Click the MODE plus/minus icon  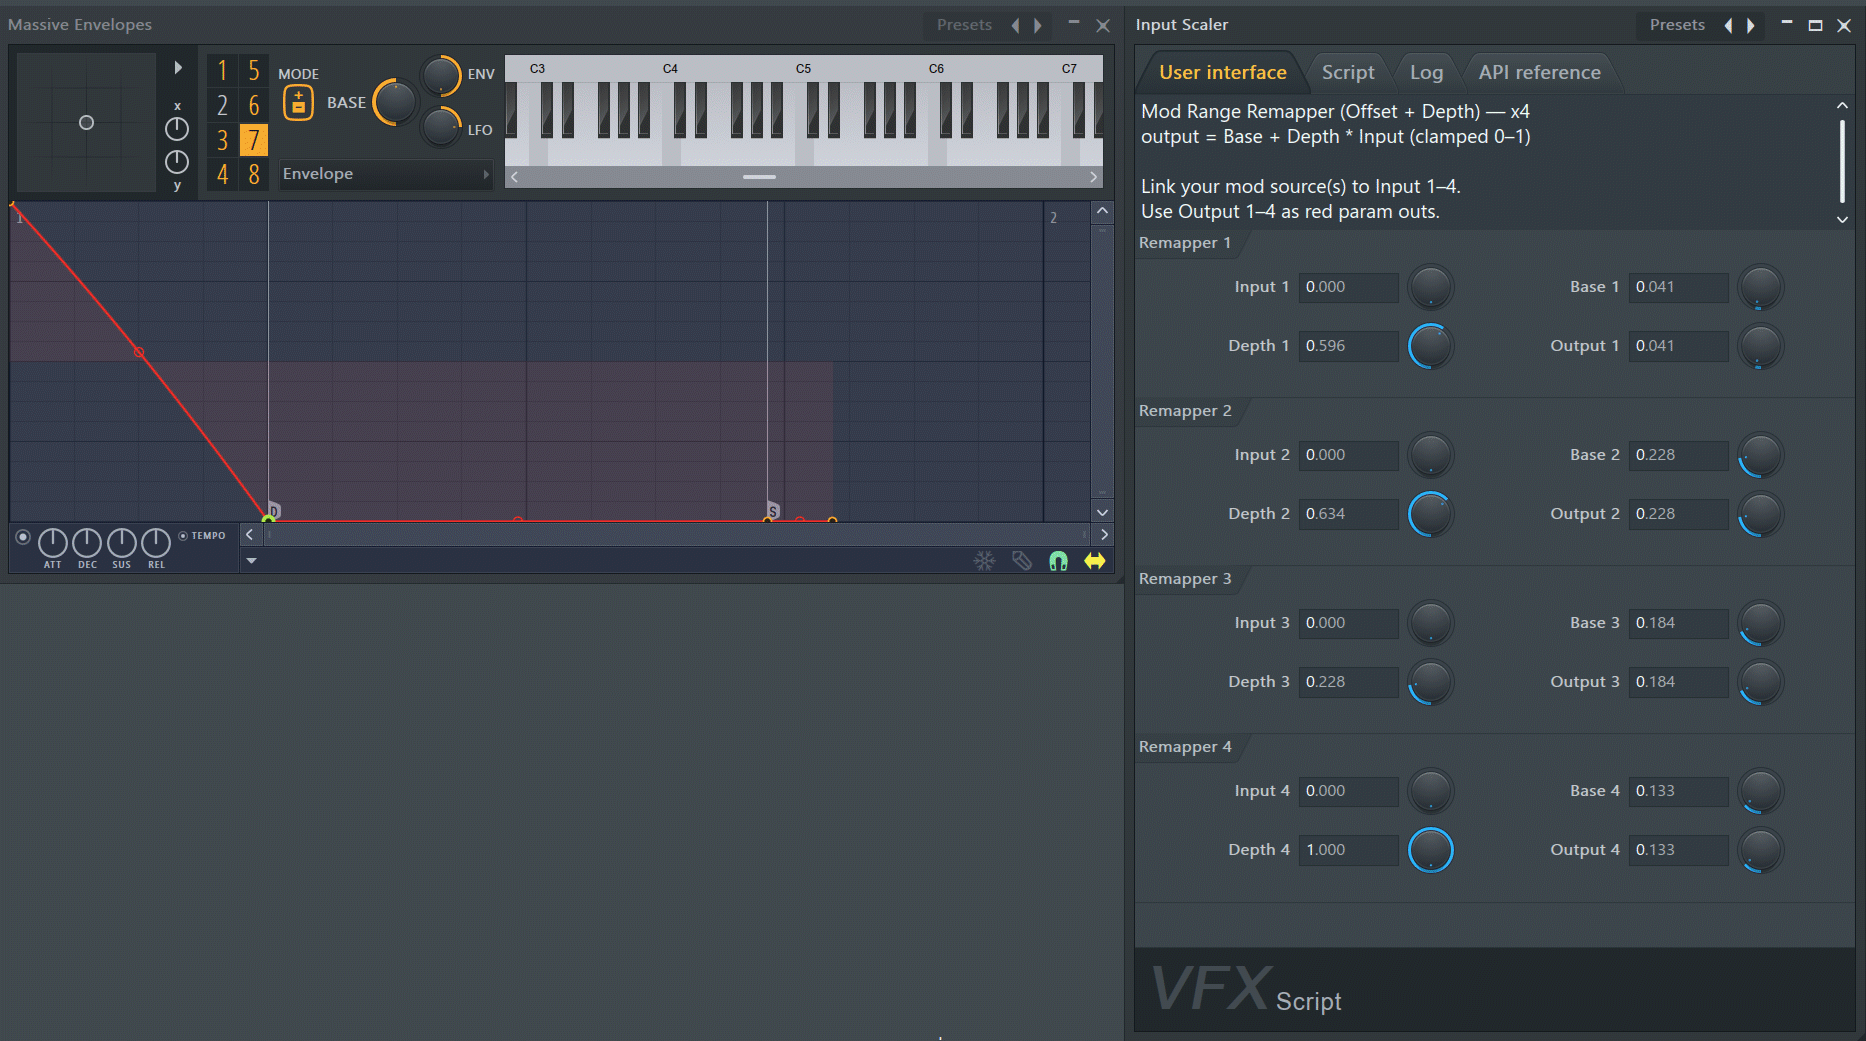[x=298, y=103]
